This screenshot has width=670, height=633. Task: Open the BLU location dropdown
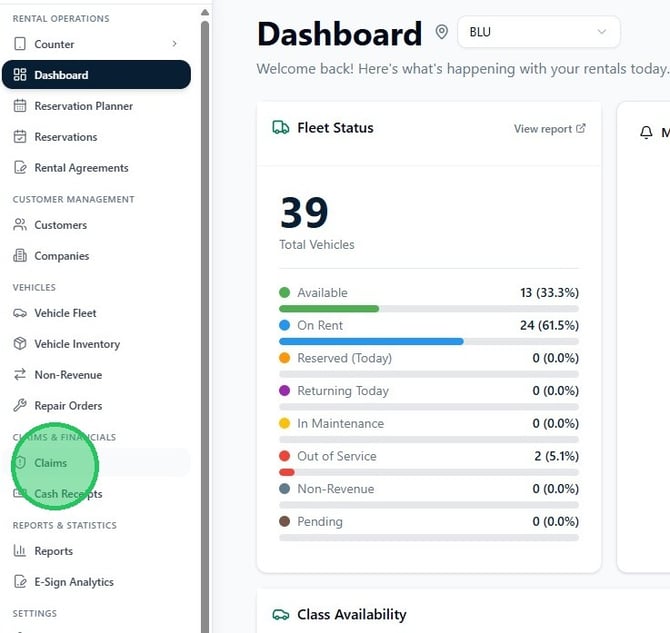point(538,32)
